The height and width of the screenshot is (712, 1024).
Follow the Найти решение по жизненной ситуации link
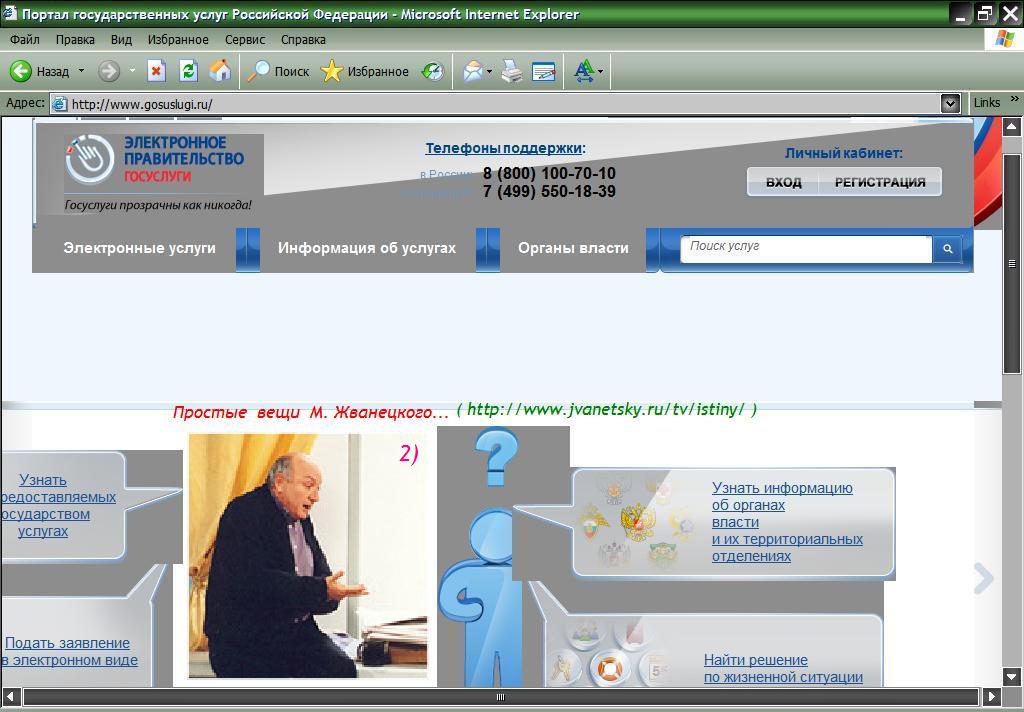click(782, 668)
